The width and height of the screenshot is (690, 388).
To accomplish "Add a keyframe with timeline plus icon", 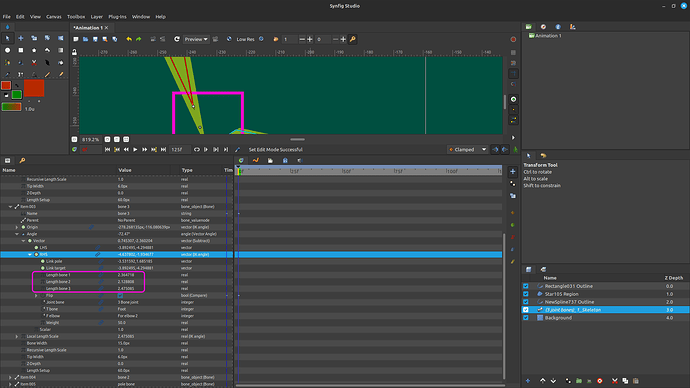I will click(513, 172).
